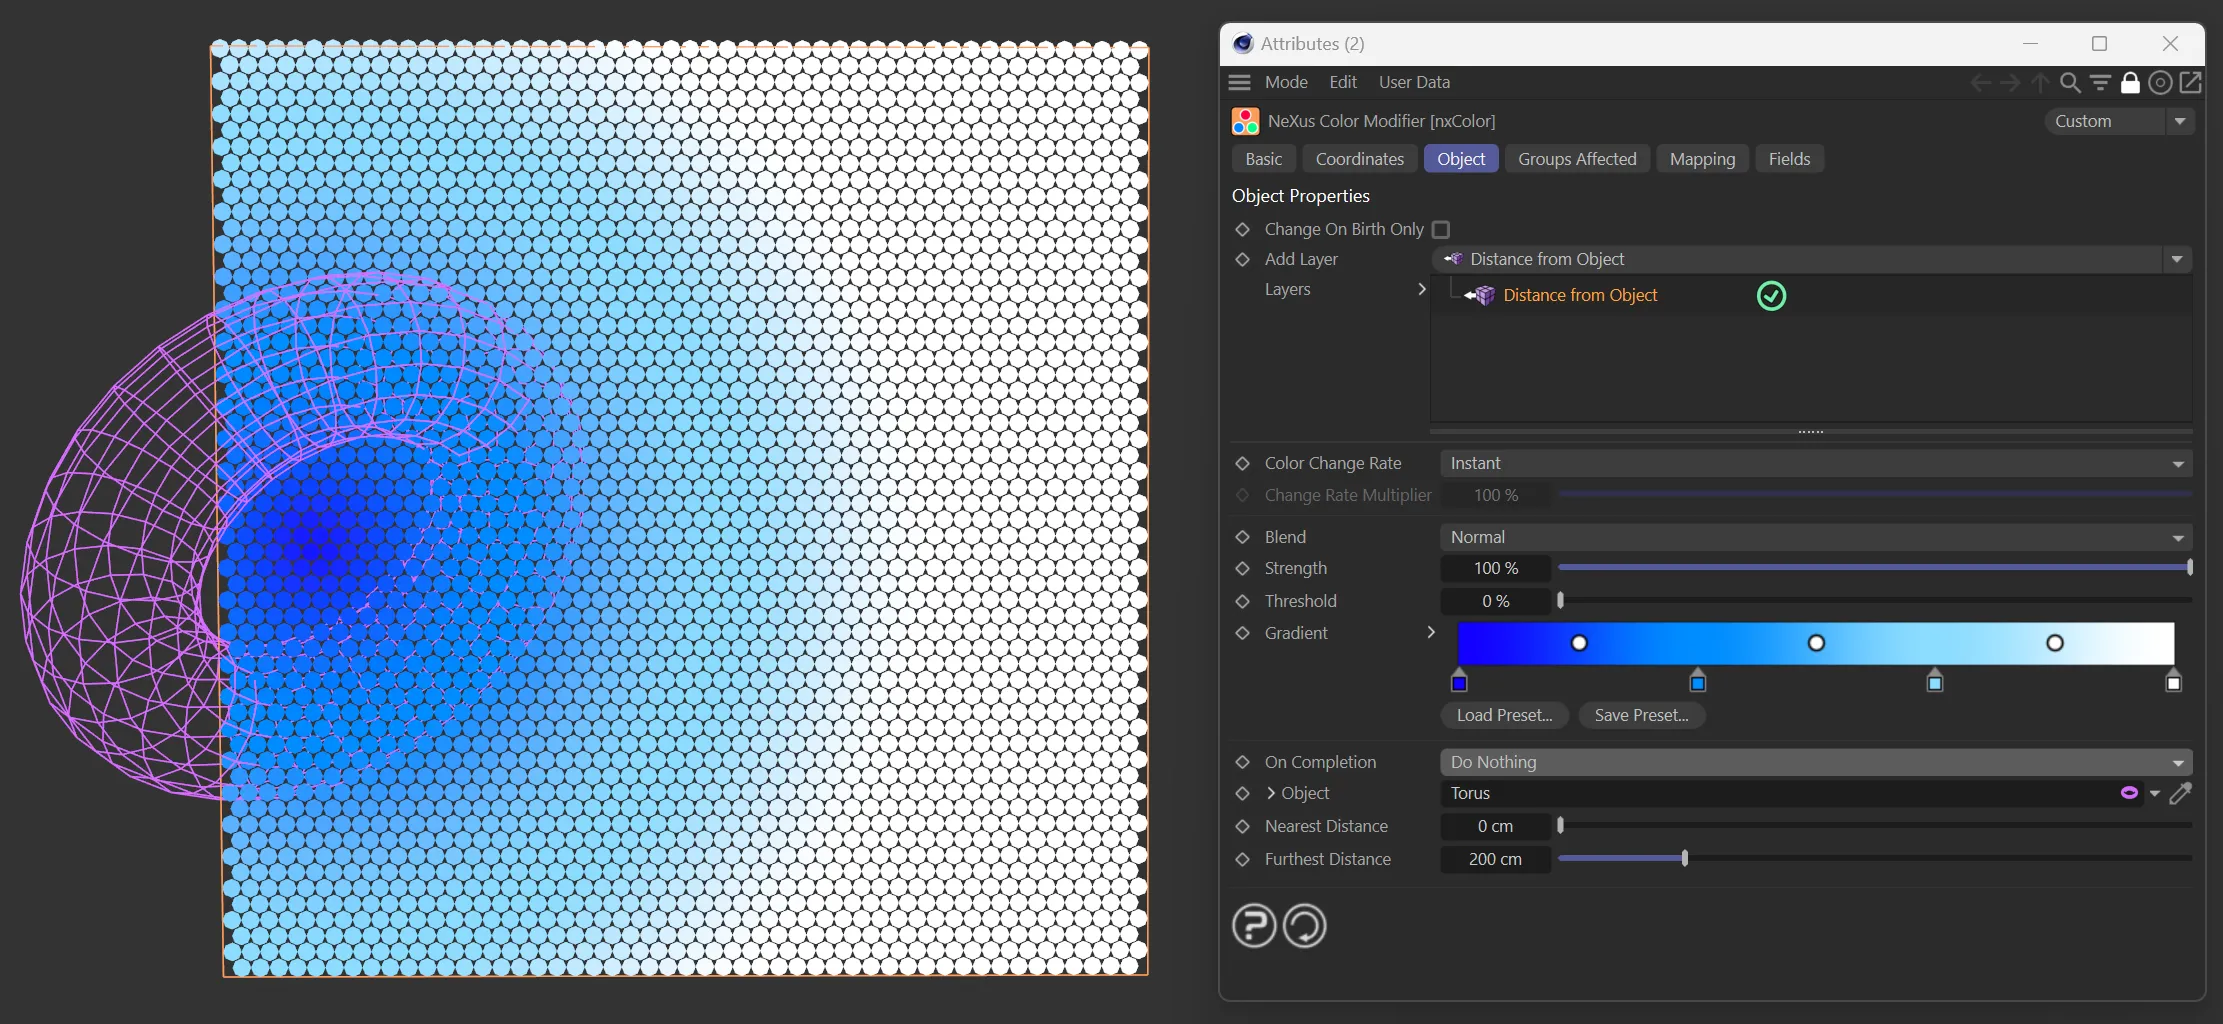Click the new Attributes window icon
Viewport: 2223px width, 1024px height.
click(2190, 83)
